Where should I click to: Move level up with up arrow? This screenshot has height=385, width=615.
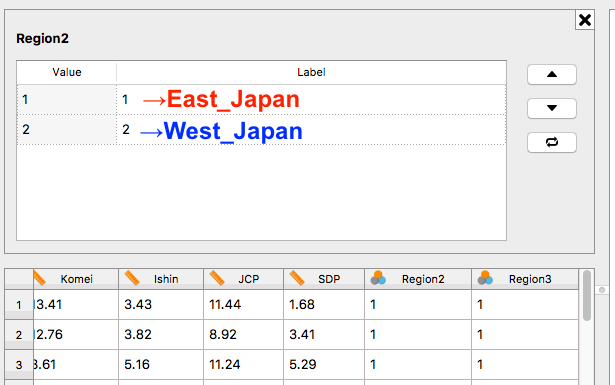[551, 74]
